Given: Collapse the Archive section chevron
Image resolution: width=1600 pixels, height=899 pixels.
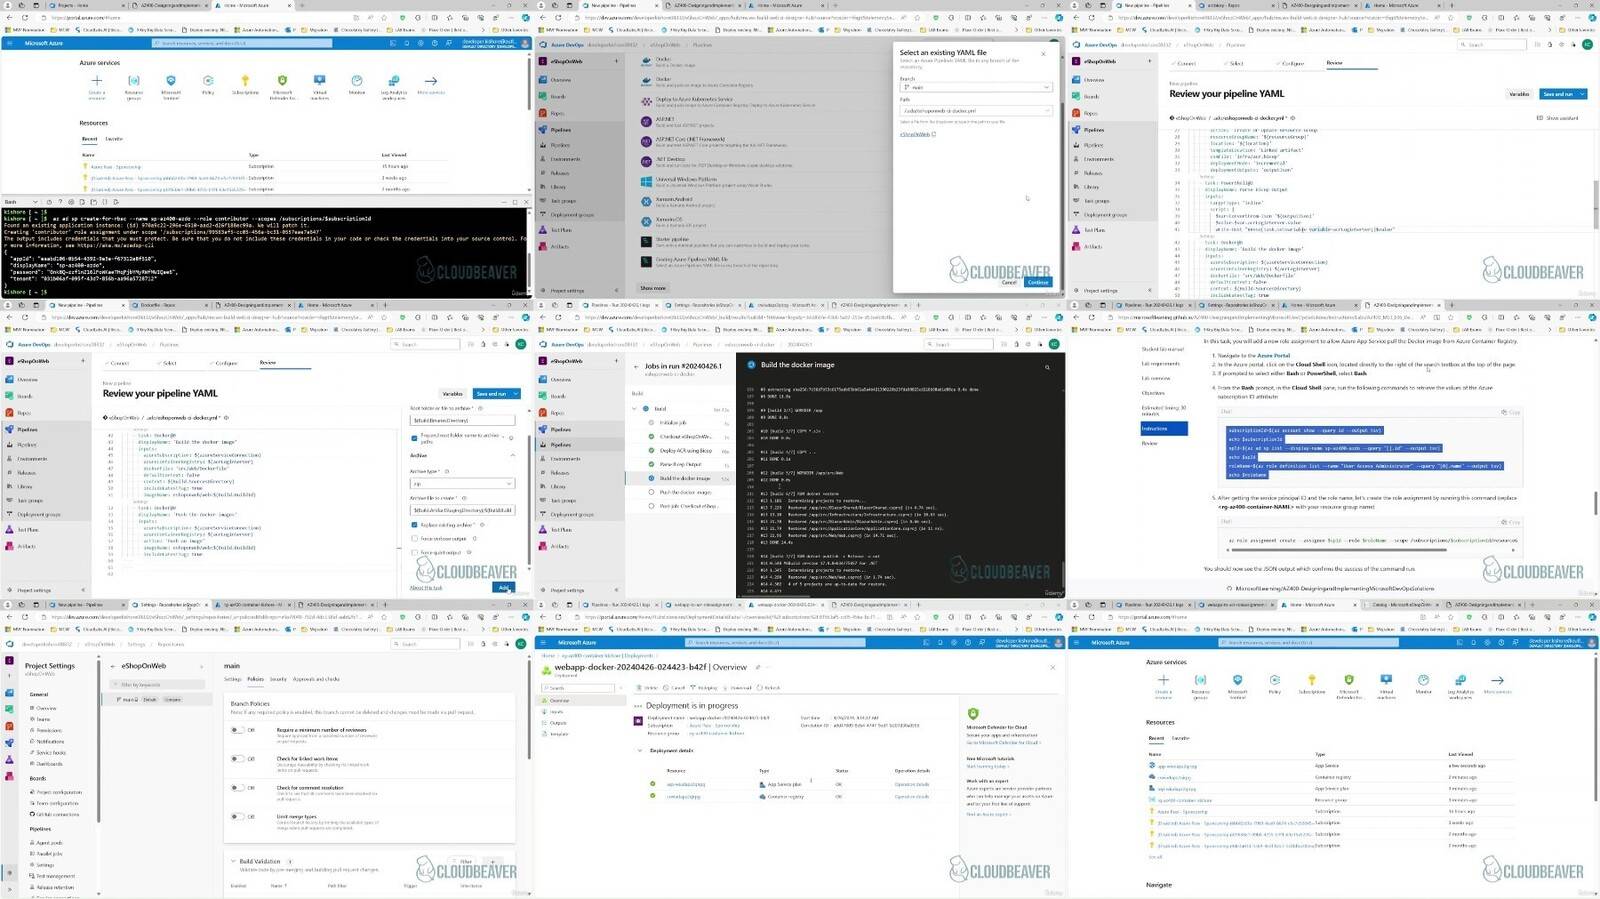Looking at the screenshot, I should click(513, 456).
